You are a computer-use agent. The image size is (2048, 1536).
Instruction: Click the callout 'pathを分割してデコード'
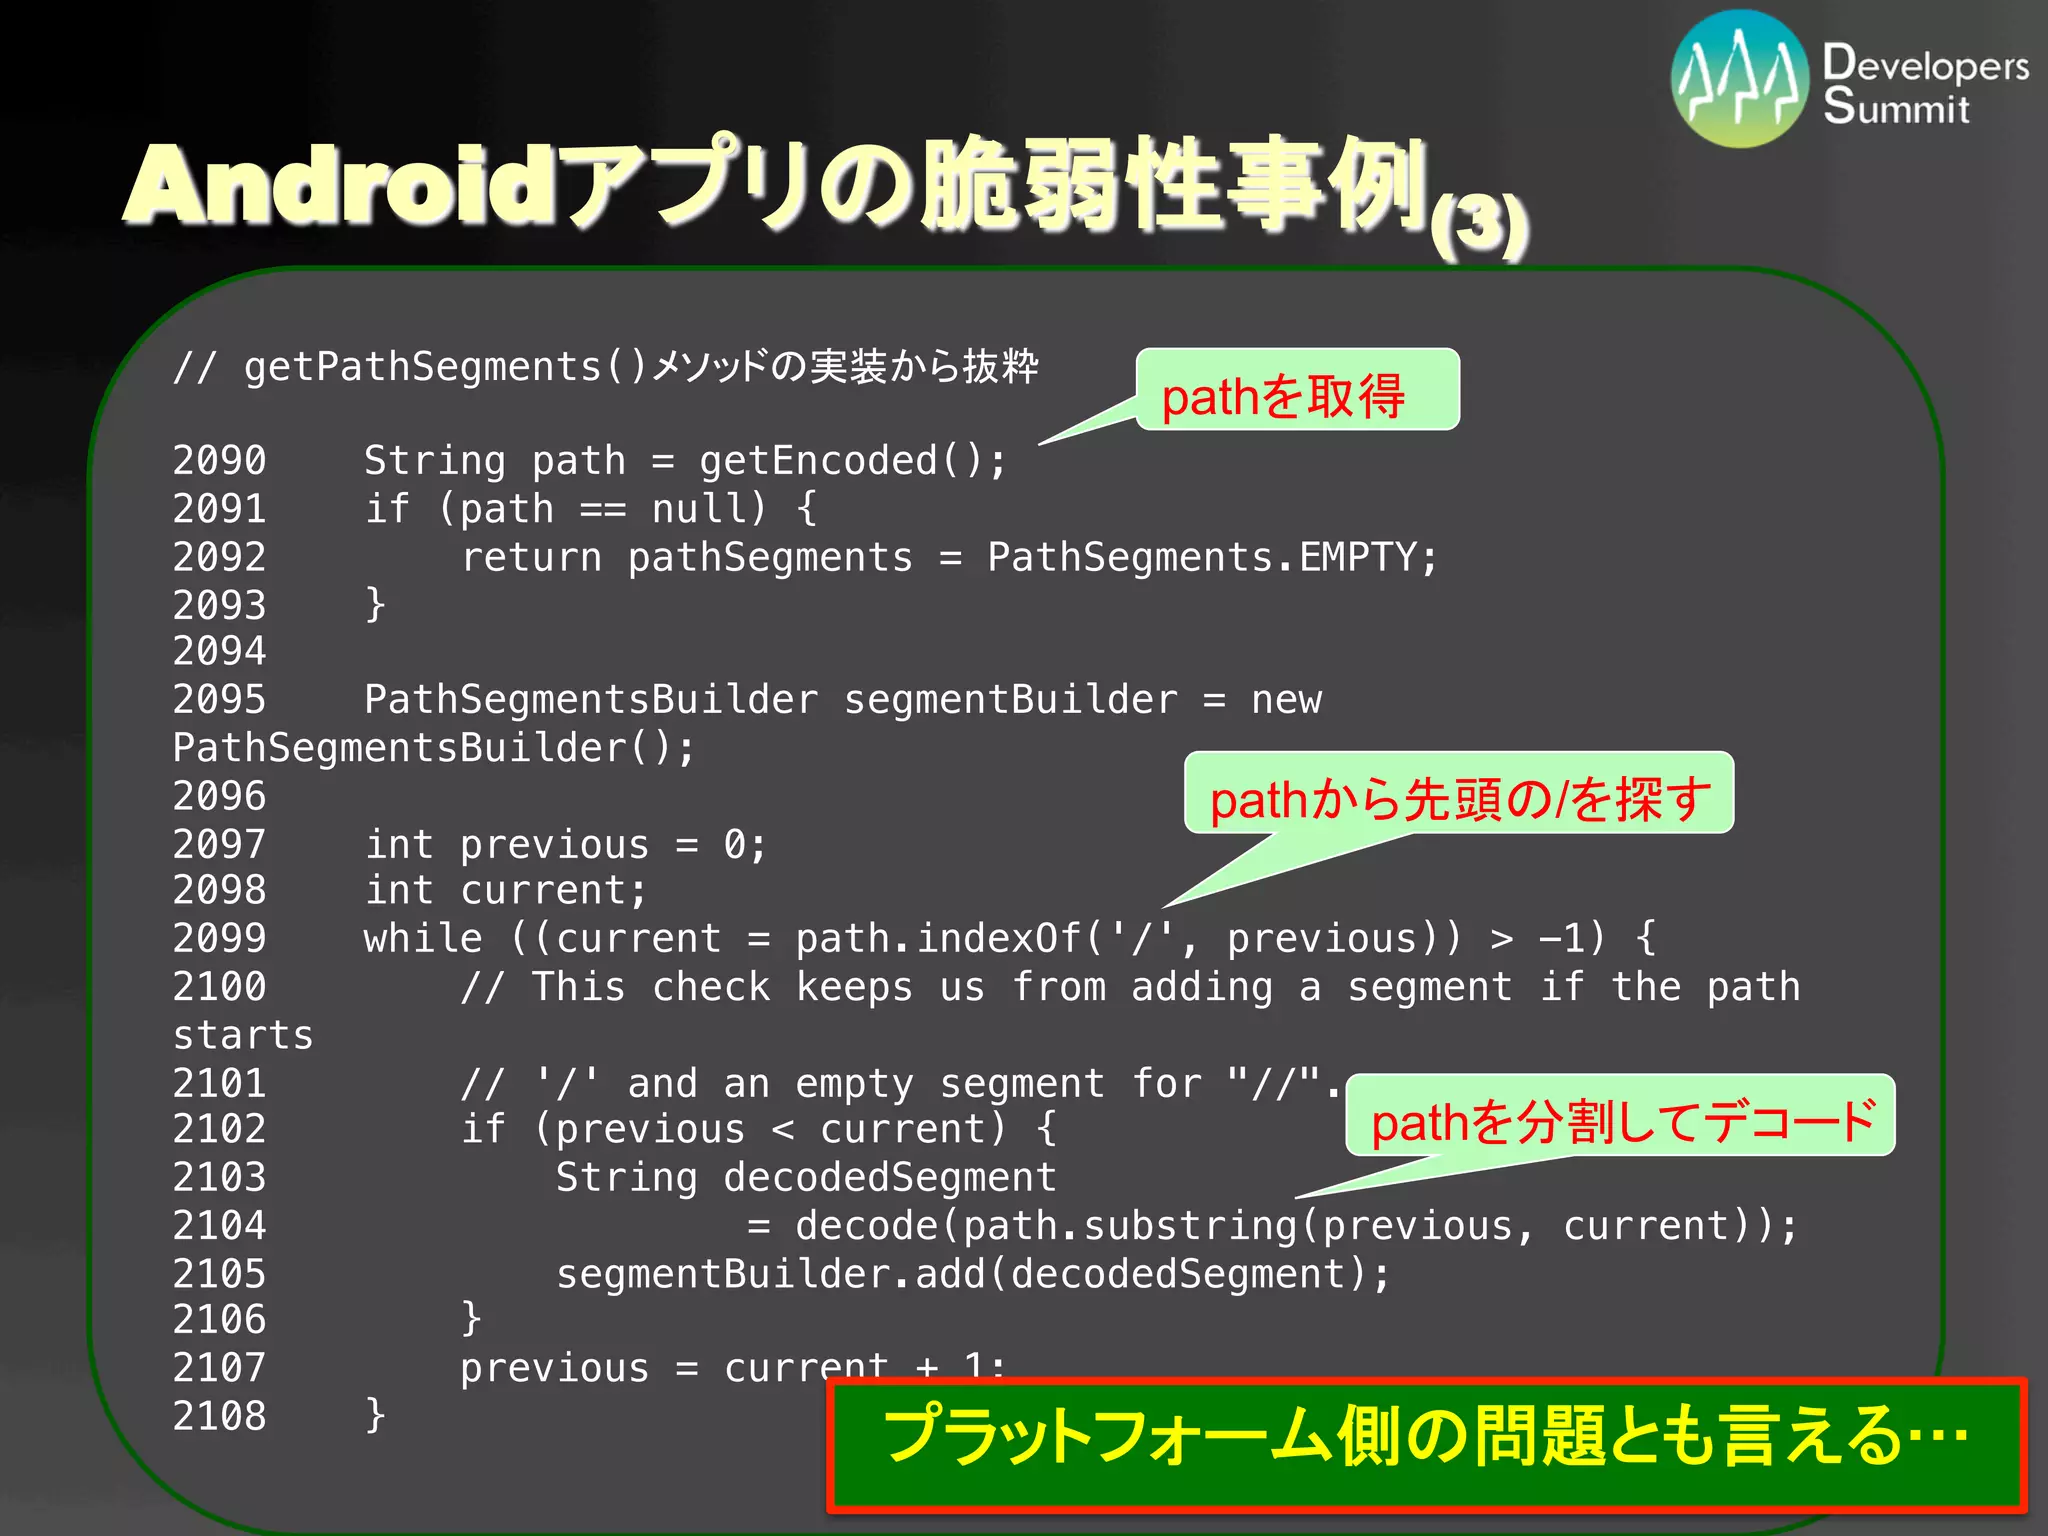[1620, 1115]
